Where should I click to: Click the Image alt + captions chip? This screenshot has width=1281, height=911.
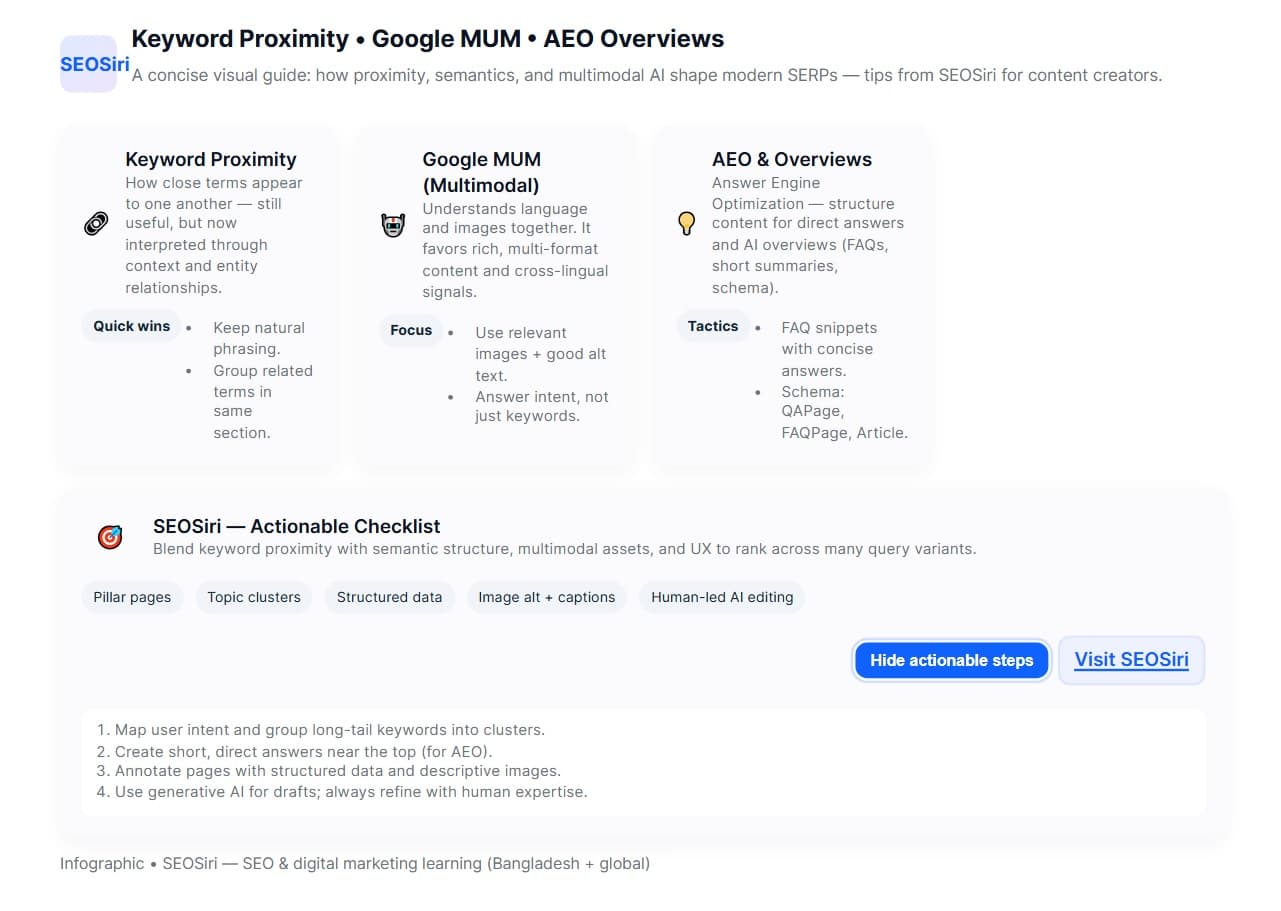point(546,597)
